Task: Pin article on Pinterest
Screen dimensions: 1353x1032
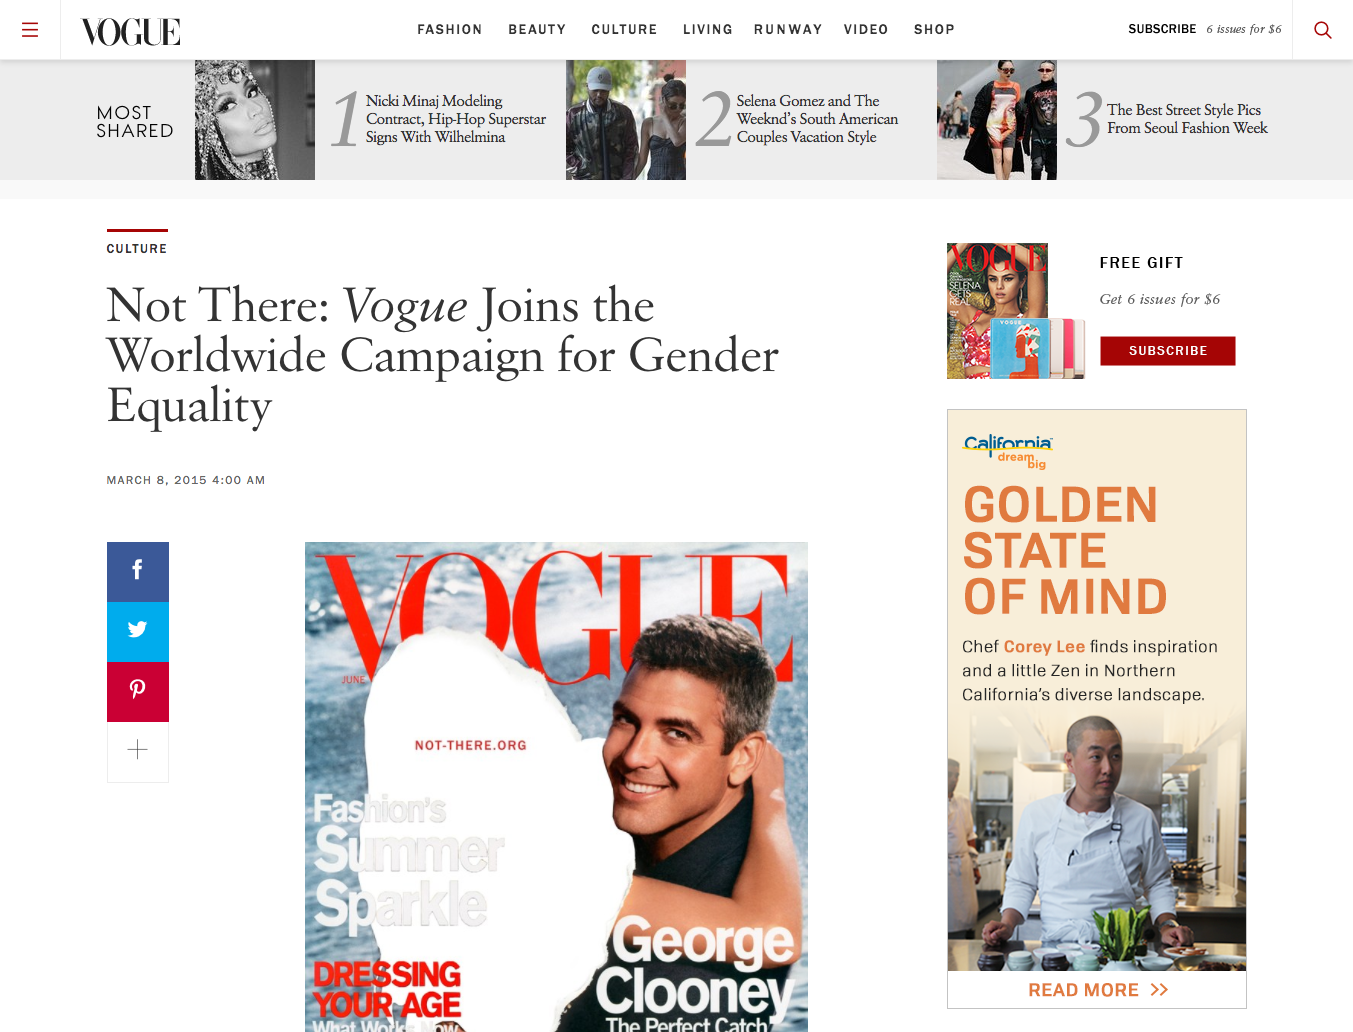Action: 138,692
